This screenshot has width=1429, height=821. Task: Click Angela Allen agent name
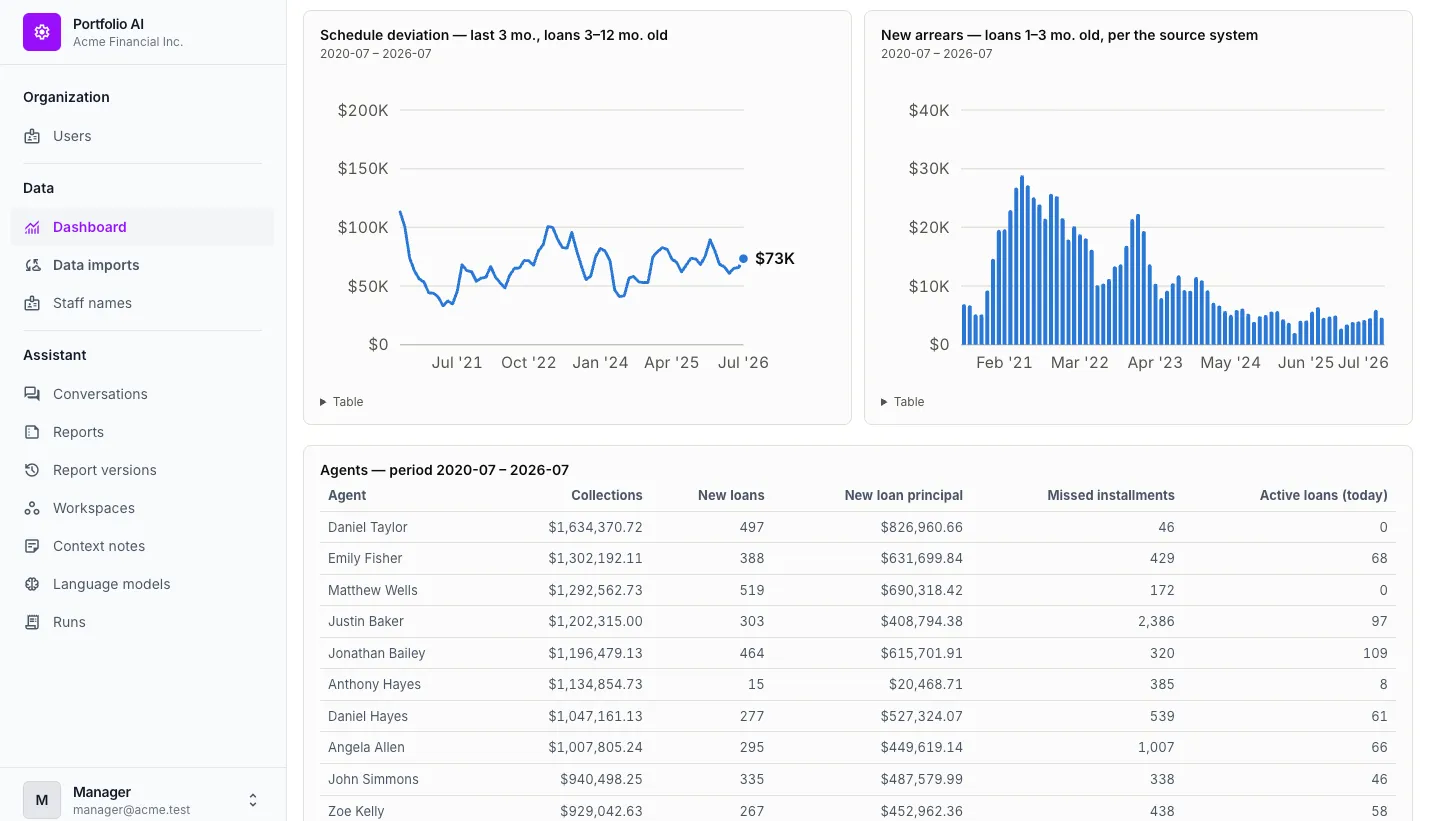tap(366, 747)
